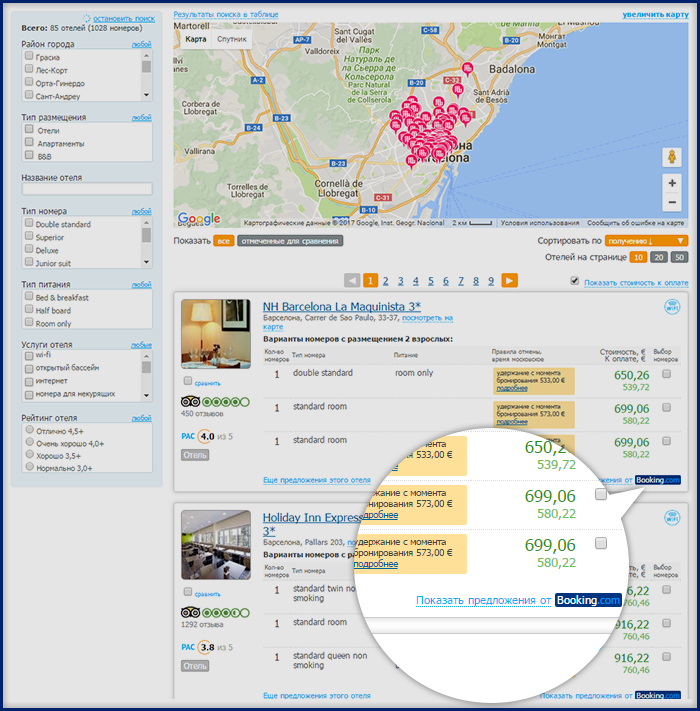700x711 pixels.
Task: Click увеличить карту link
Action: [x=656, y=15]
